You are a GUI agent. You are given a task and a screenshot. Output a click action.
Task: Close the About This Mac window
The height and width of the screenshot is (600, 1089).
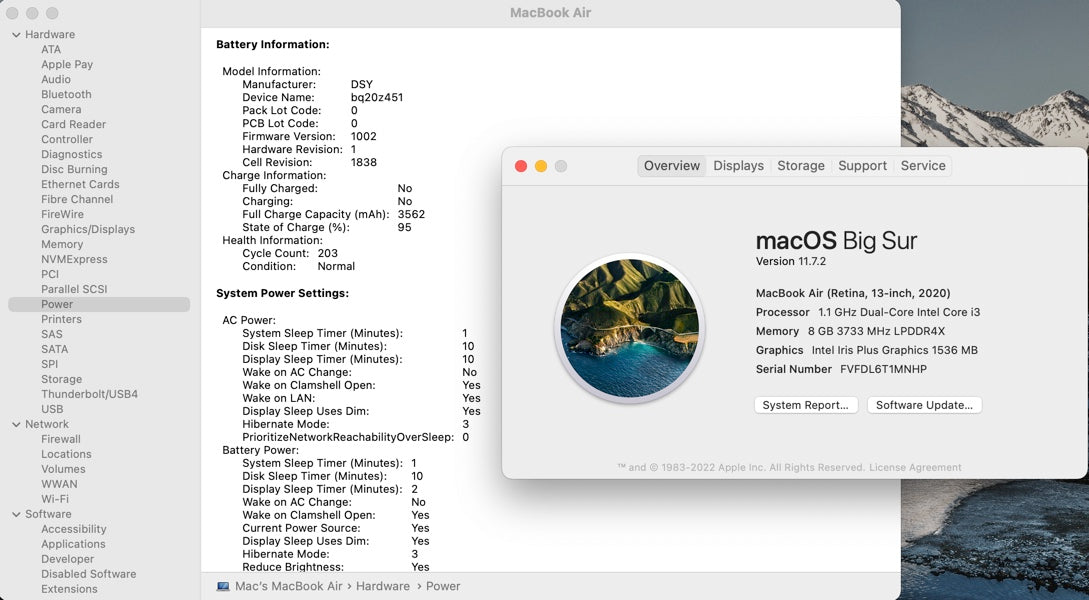[x=521, y=166]
